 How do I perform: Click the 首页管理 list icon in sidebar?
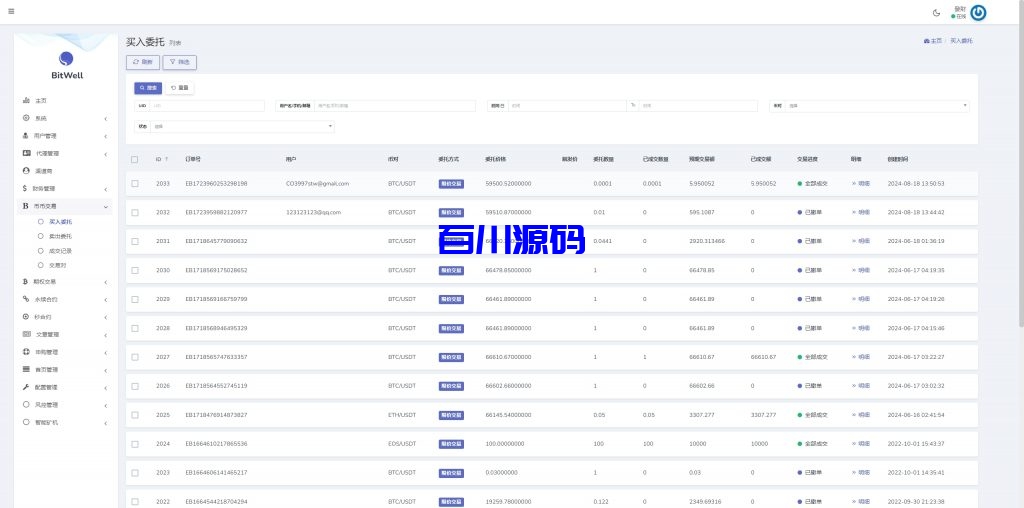pyautogui.click(x=26, y=370)
